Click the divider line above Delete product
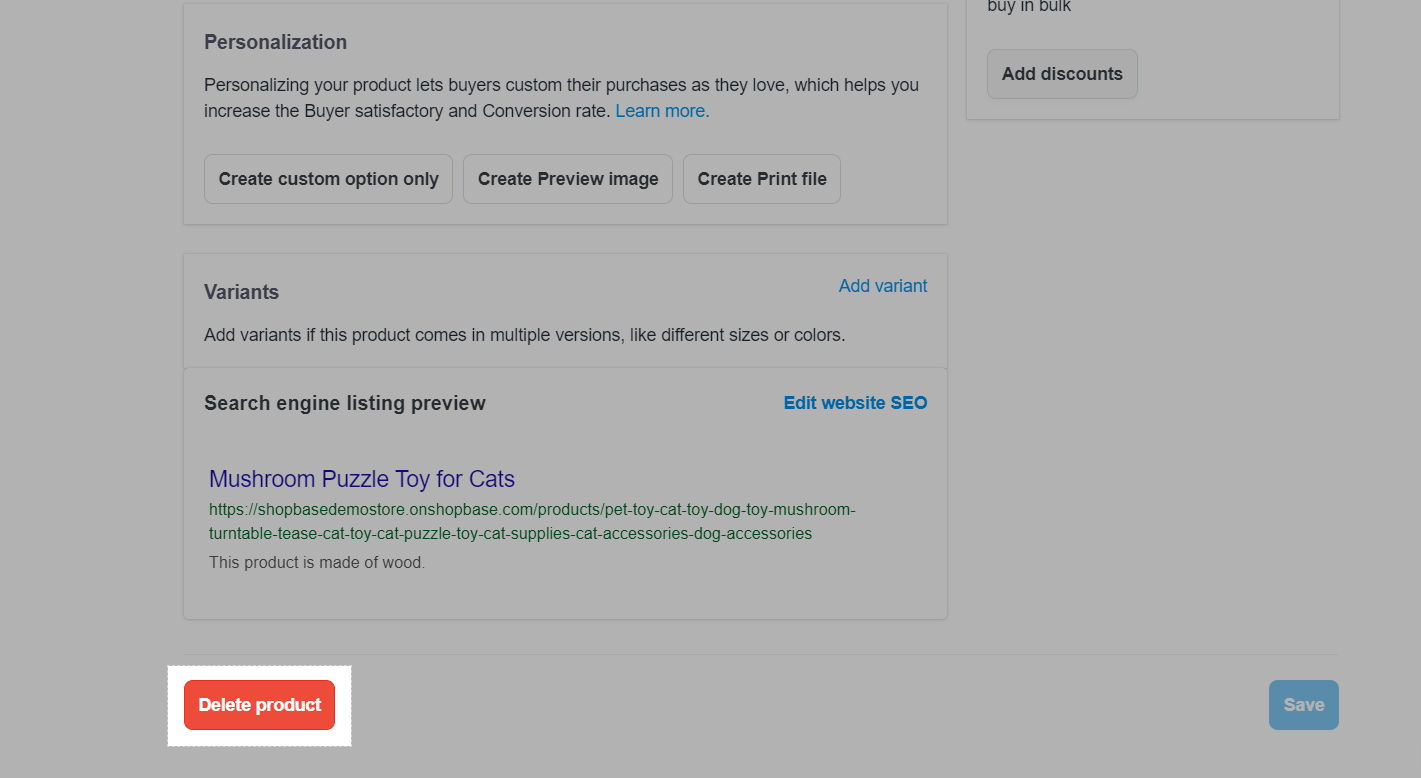Viewport: 1421px width, 778px height. point(760,655)
